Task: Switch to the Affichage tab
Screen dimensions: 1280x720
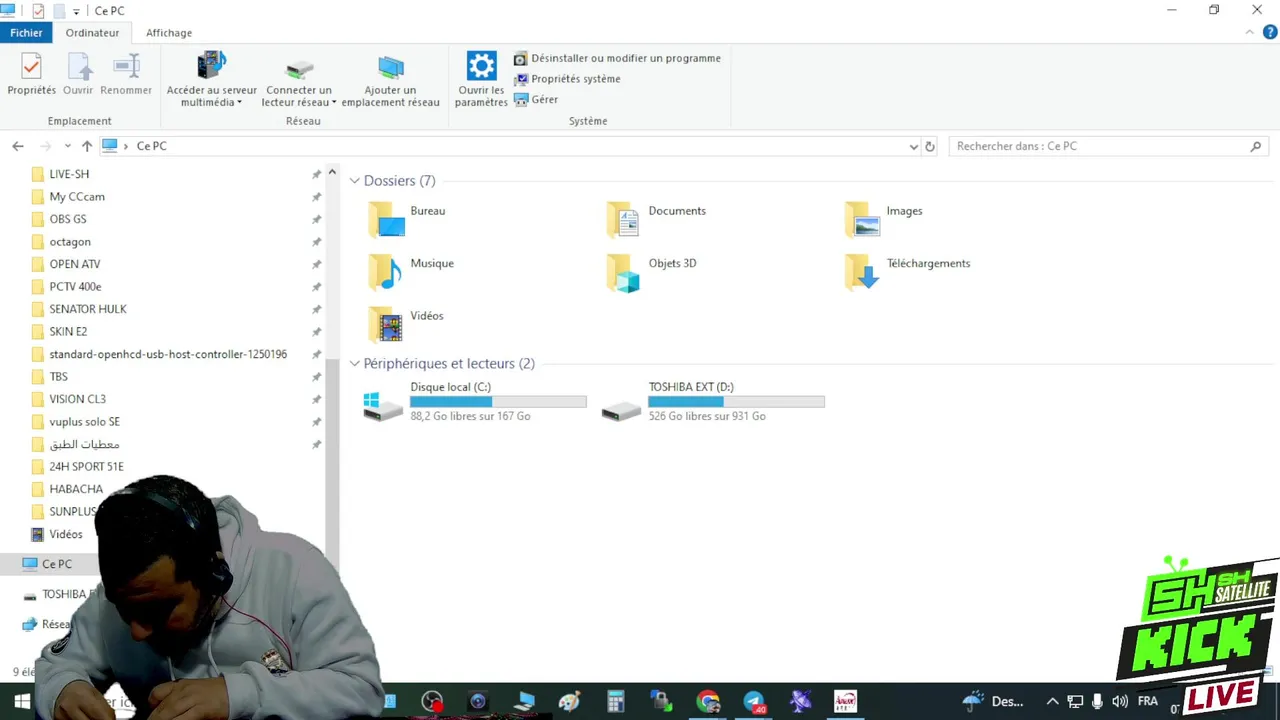Action: tap(169, 33)
